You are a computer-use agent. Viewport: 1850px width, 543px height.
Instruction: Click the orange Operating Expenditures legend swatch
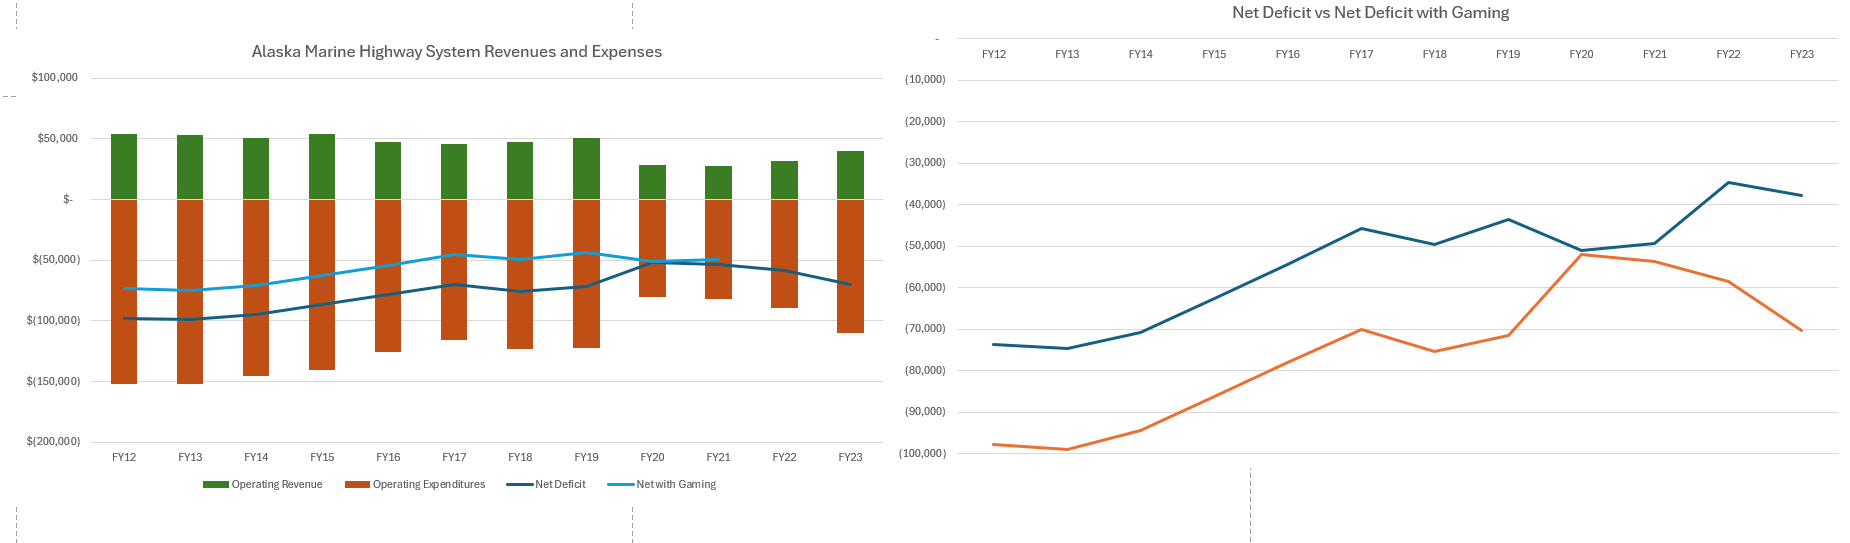[x=357, y=485]
